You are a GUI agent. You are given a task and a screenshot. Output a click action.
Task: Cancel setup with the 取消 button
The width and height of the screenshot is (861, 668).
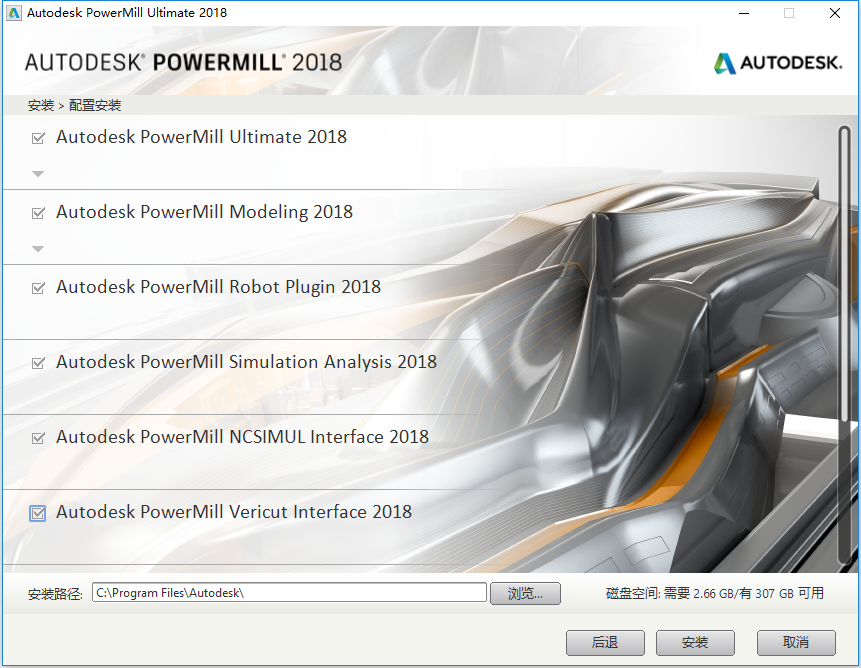[796, 643]
